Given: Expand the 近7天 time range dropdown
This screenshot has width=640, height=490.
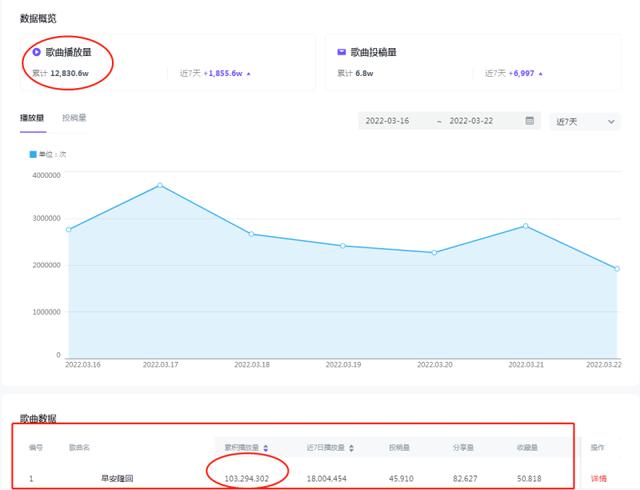Looking at the screenshot, I should [585, 121].
